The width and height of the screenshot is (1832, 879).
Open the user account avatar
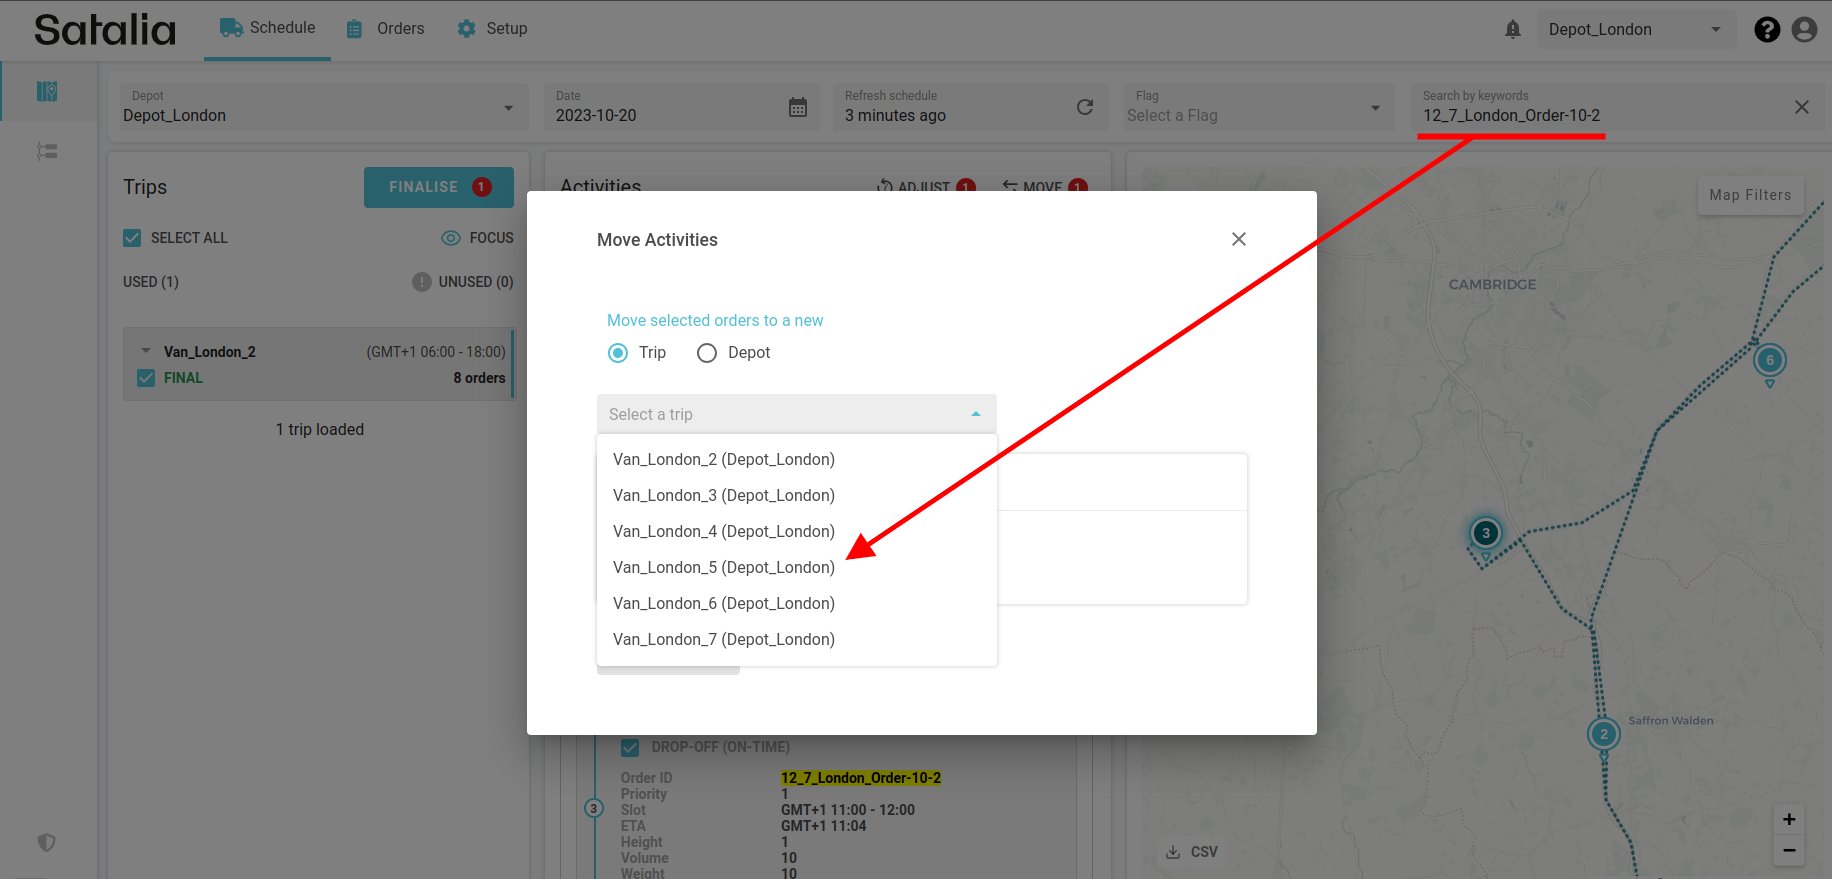(x=1804, y=30)
